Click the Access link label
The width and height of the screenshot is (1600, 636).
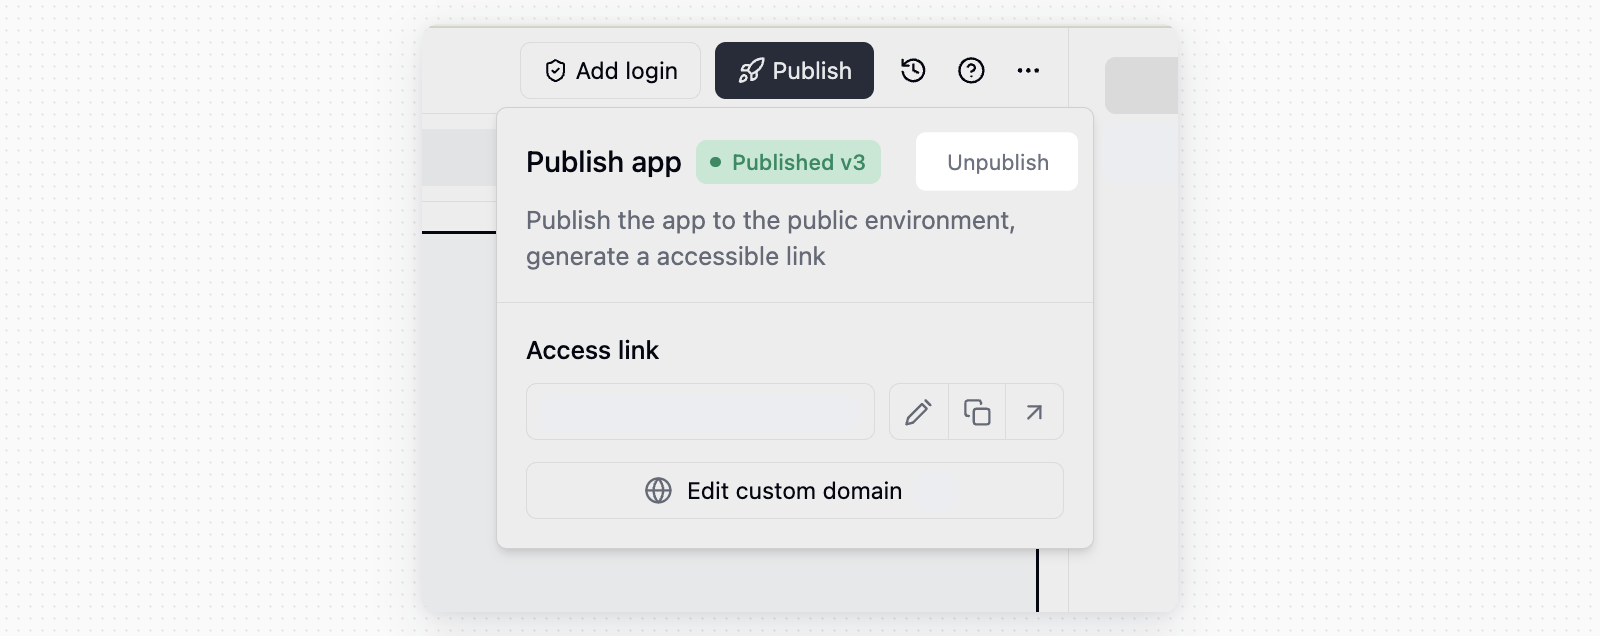point(592,350)
